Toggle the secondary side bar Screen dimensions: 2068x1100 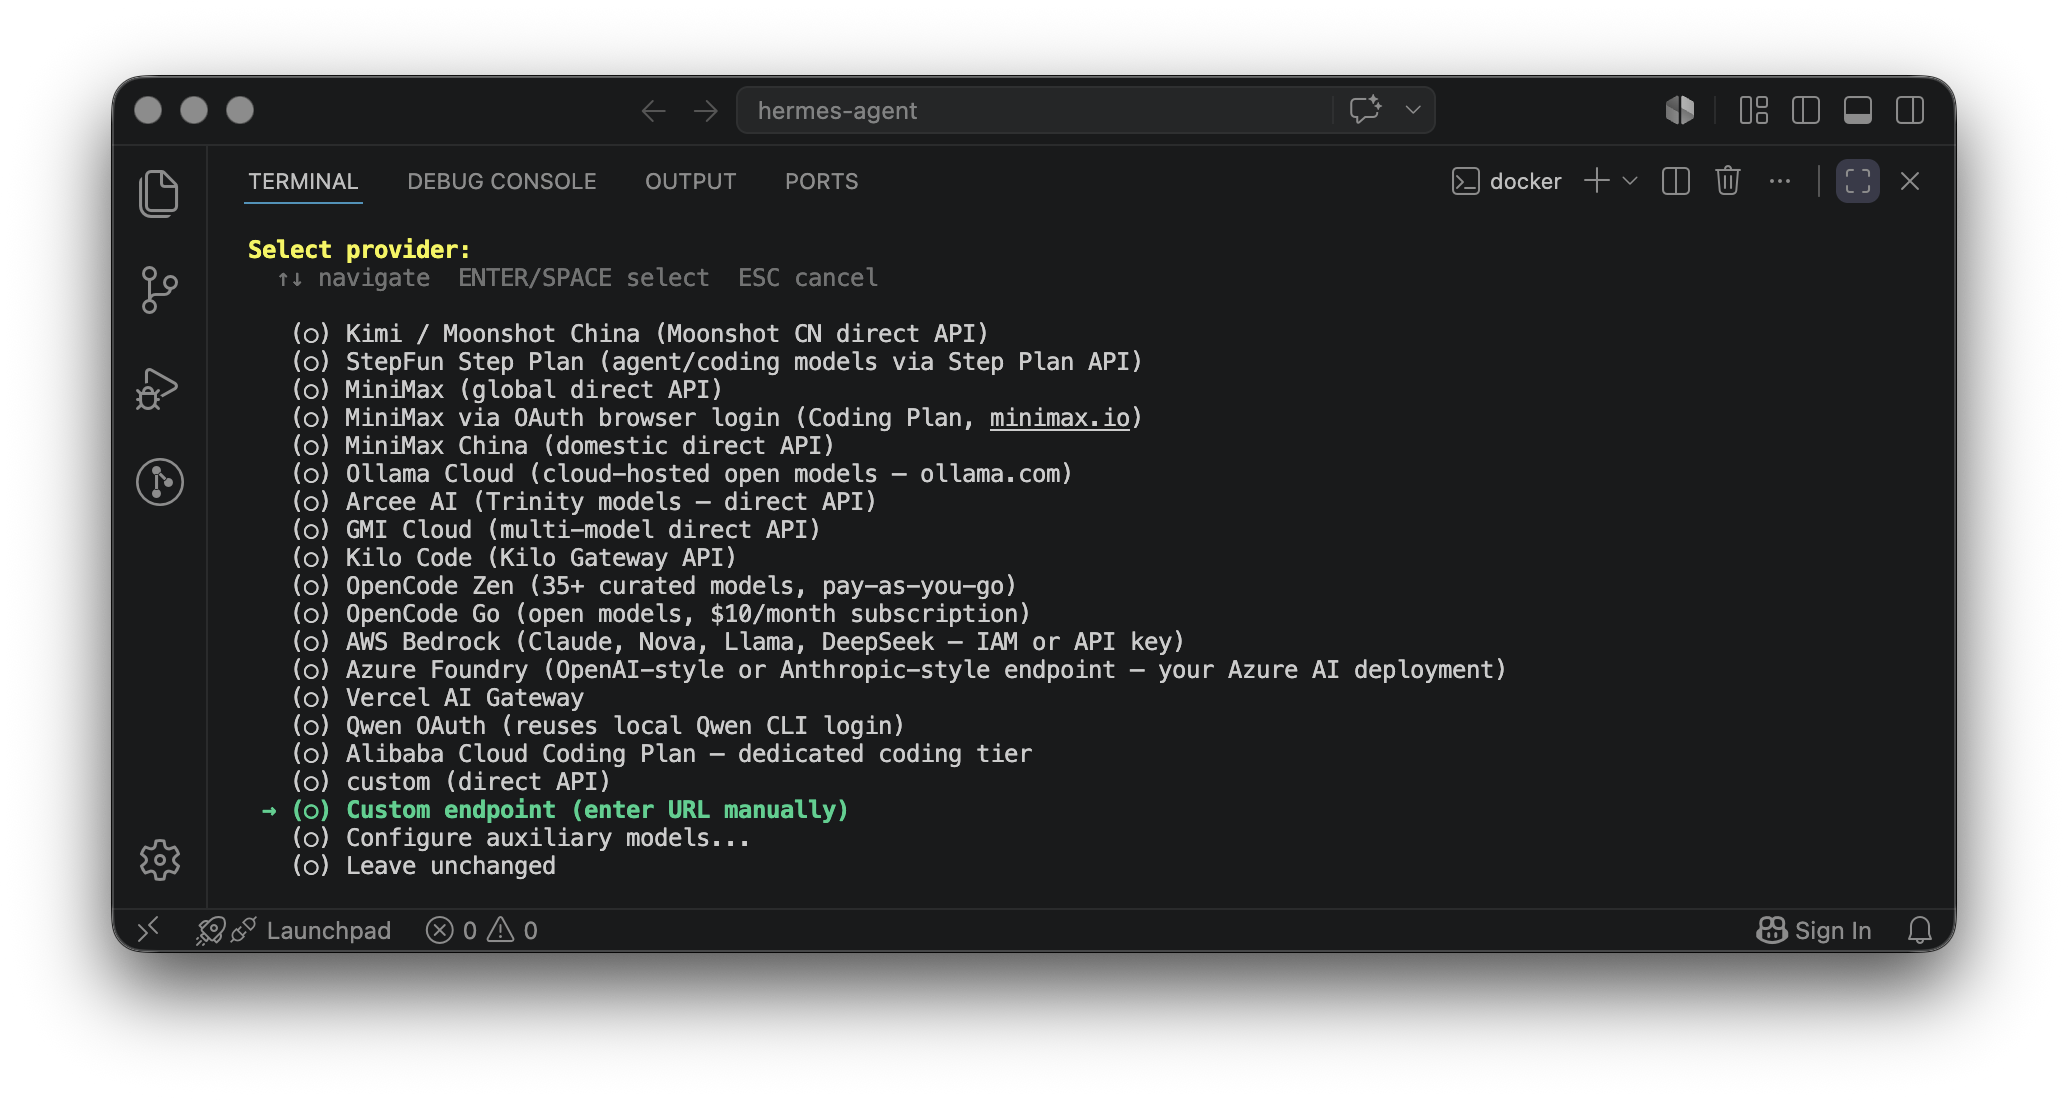pyautogui.click(x=1910, y=110)
